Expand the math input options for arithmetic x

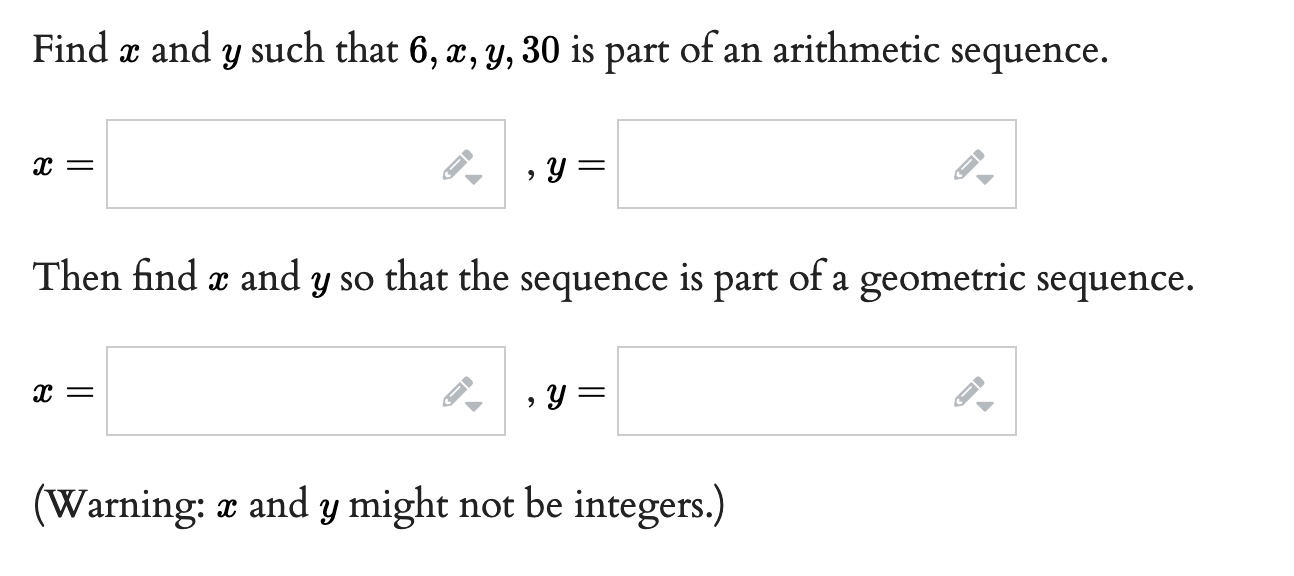[x=473, y=181]
